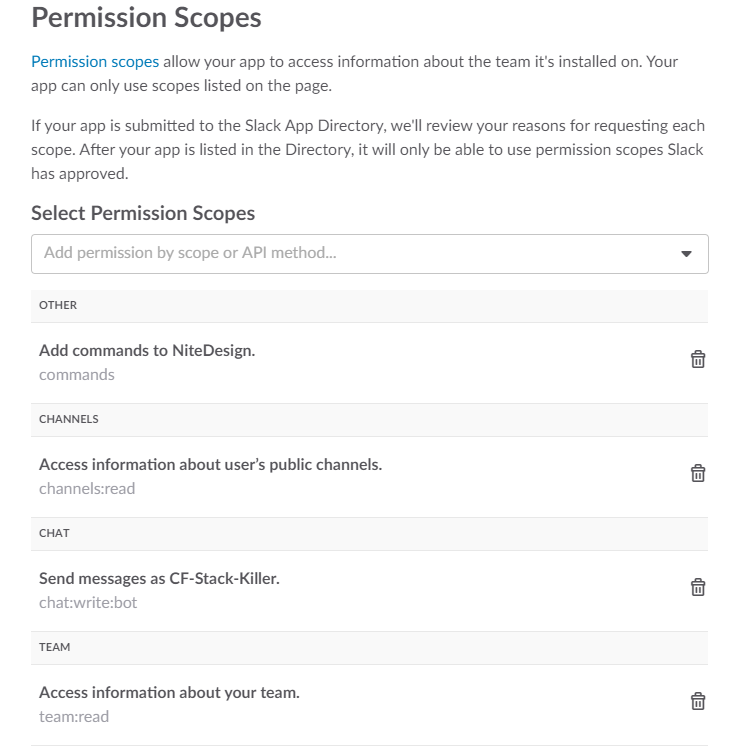This screenshot has height=753, width=739.
Task: Click the OTHER section header
Action: point(58,305)
